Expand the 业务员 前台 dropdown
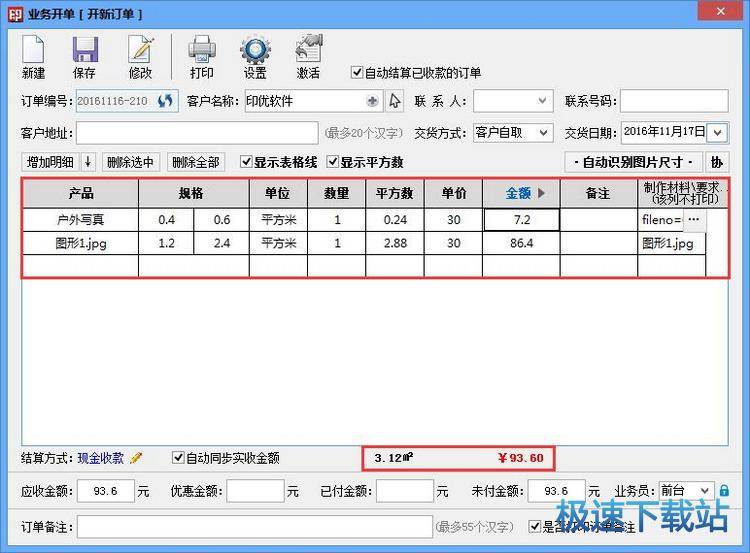Image resolution: width=750 pixels, height=553 pixels. (x=704, y=491)
